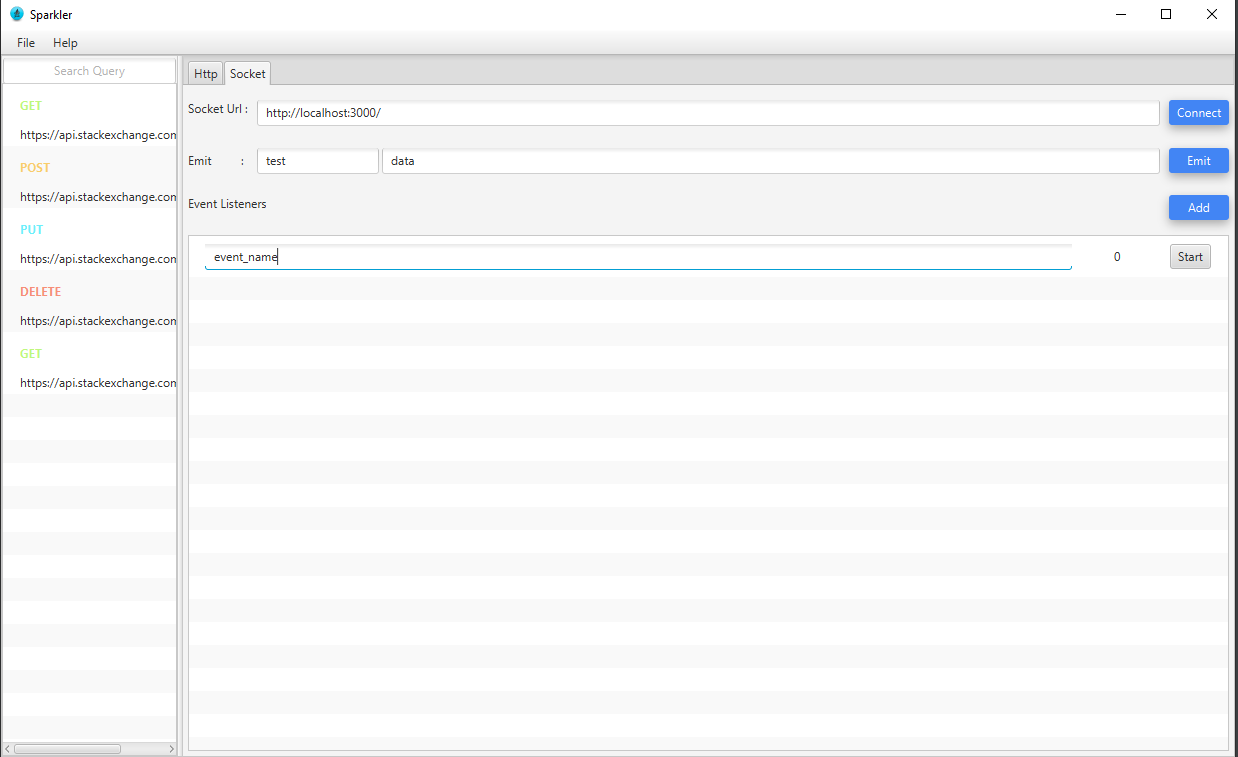Minimize the Sparkler window

click(1120, 14)
